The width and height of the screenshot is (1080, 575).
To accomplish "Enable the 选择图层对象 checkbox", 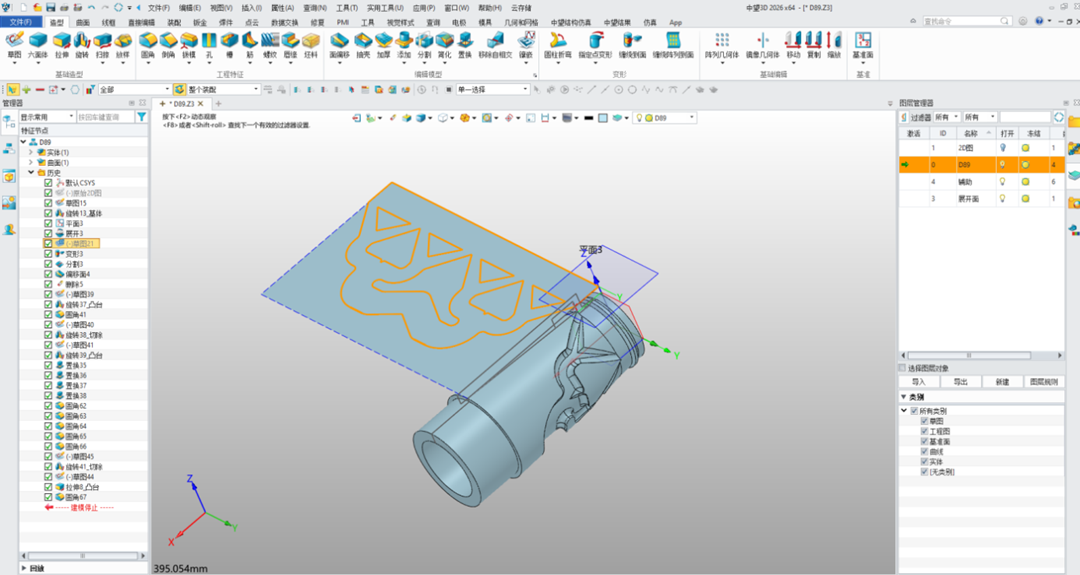I will [x=902, y=368].
